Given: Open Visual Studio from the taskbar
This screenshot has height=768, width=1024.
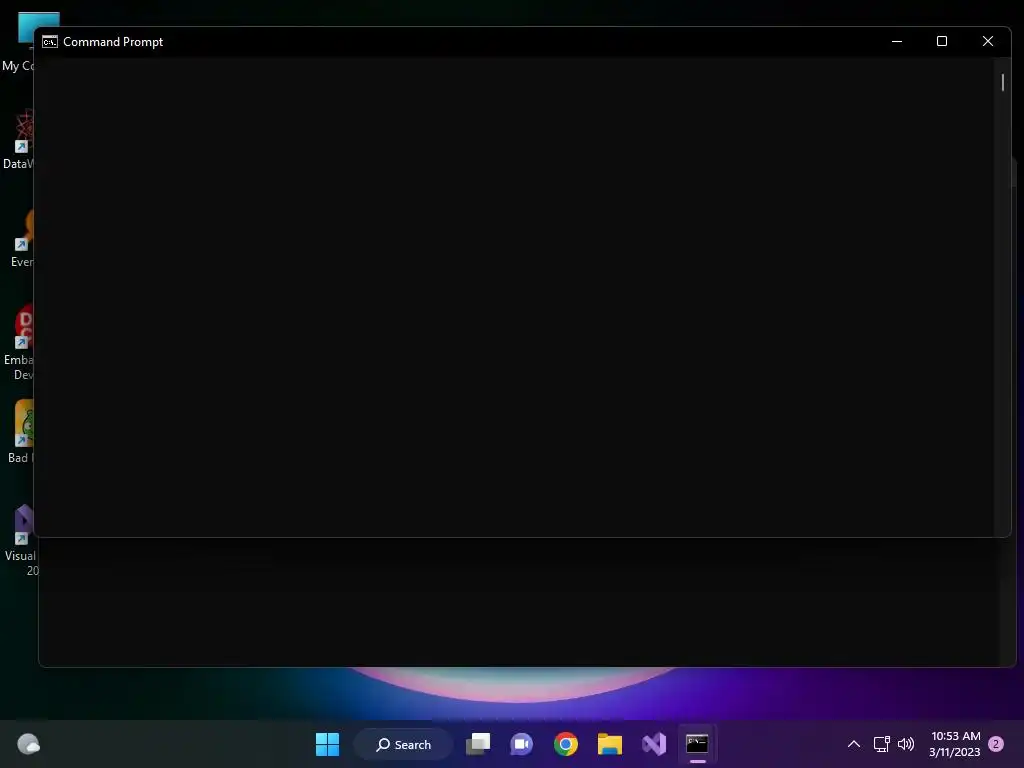Looking at the screenshot, I should tap(654, 744).
